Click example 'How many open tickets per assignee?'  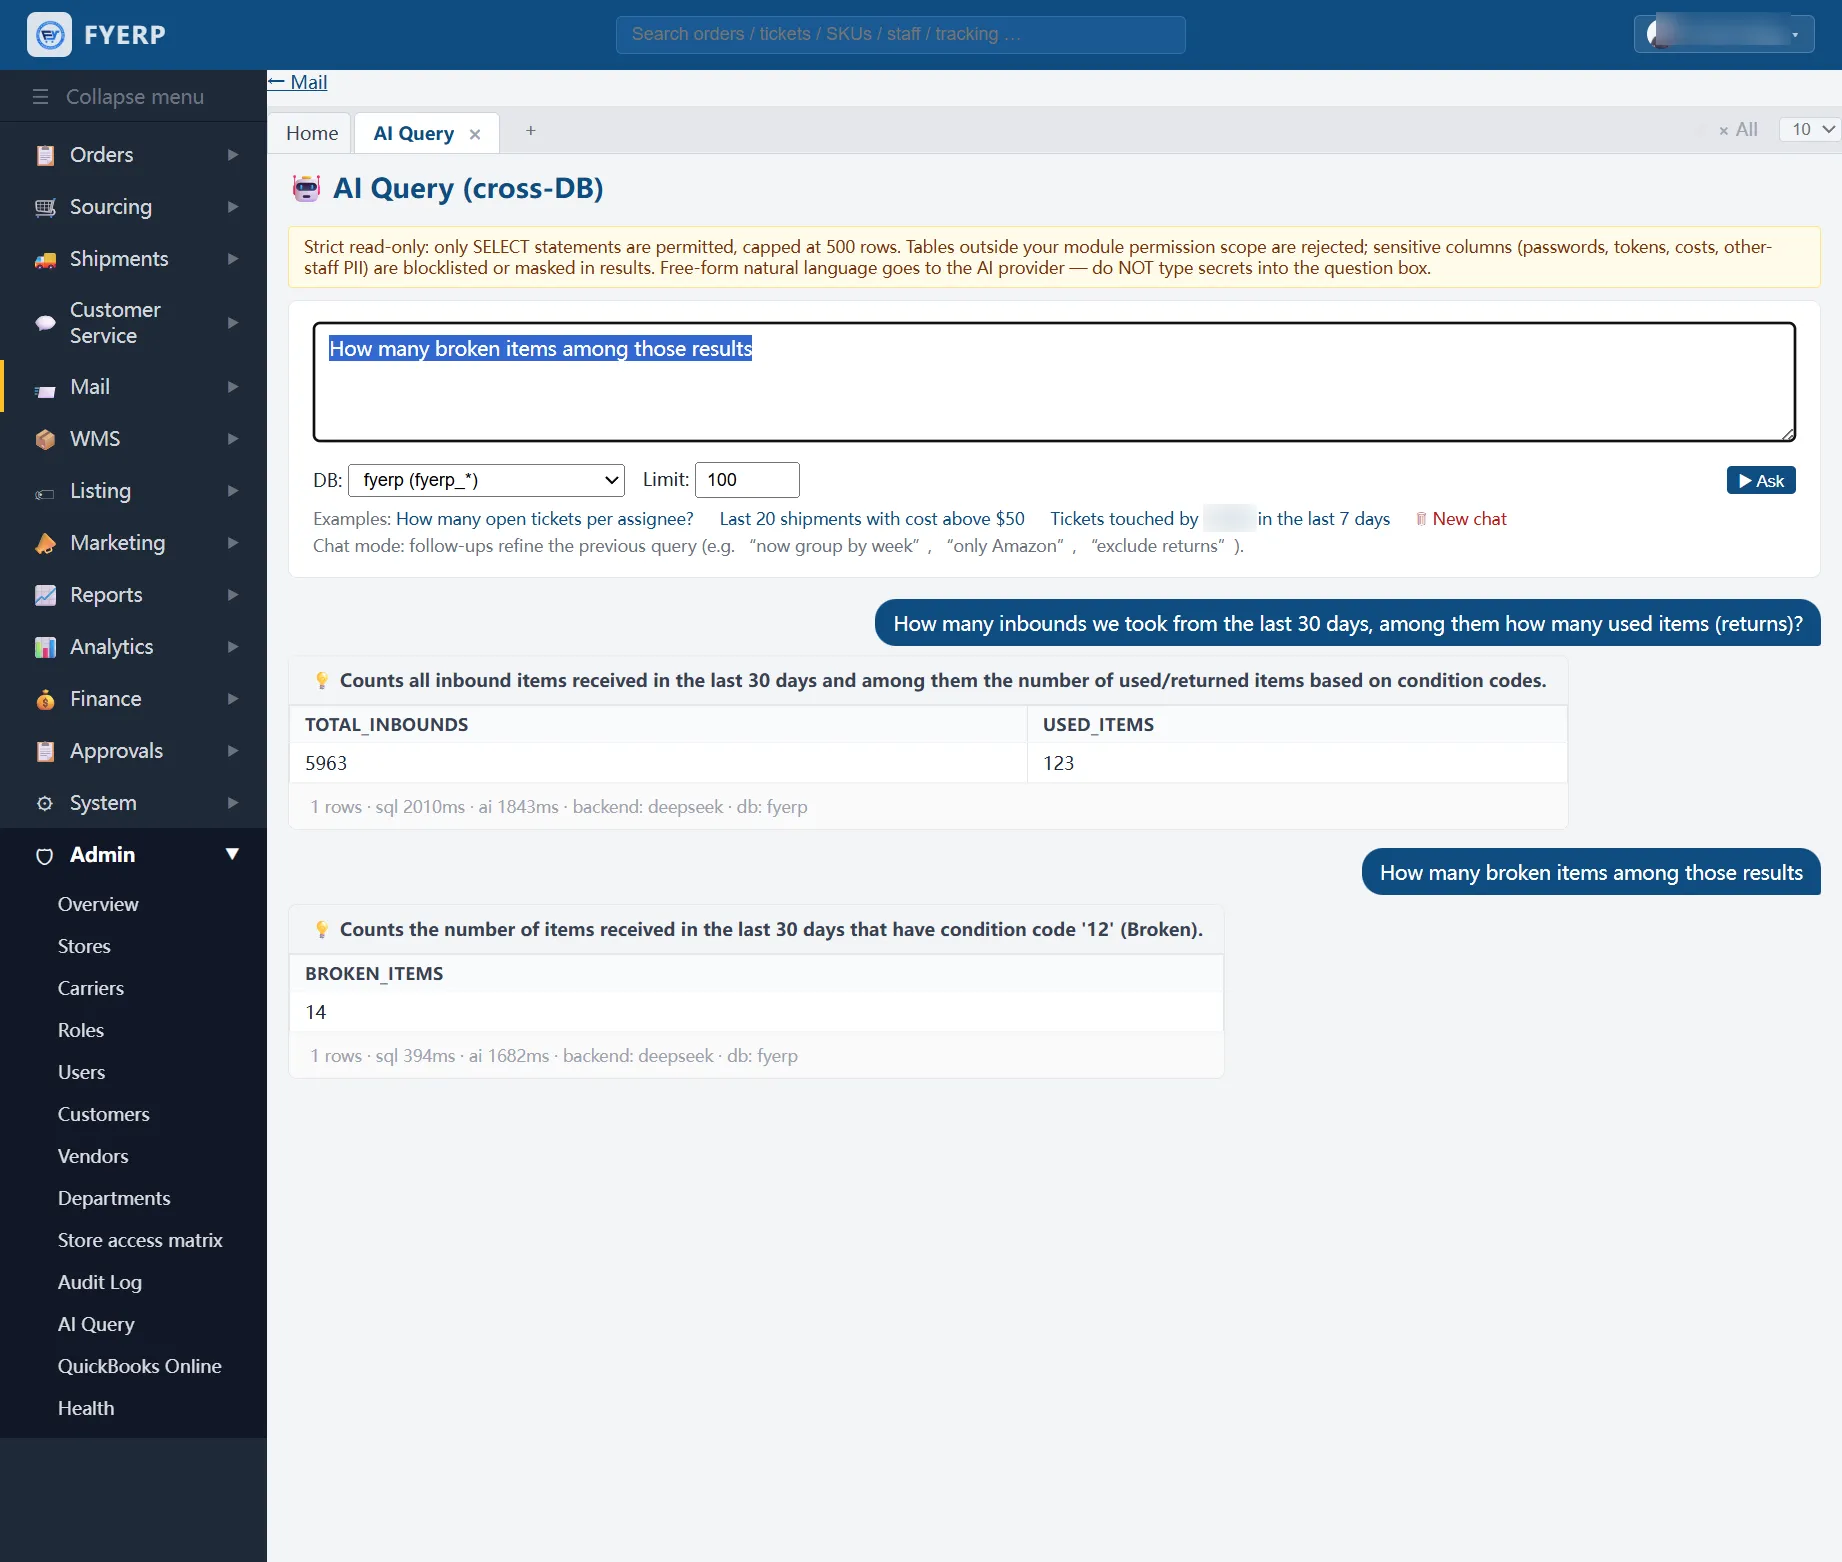tap(545, 519)
